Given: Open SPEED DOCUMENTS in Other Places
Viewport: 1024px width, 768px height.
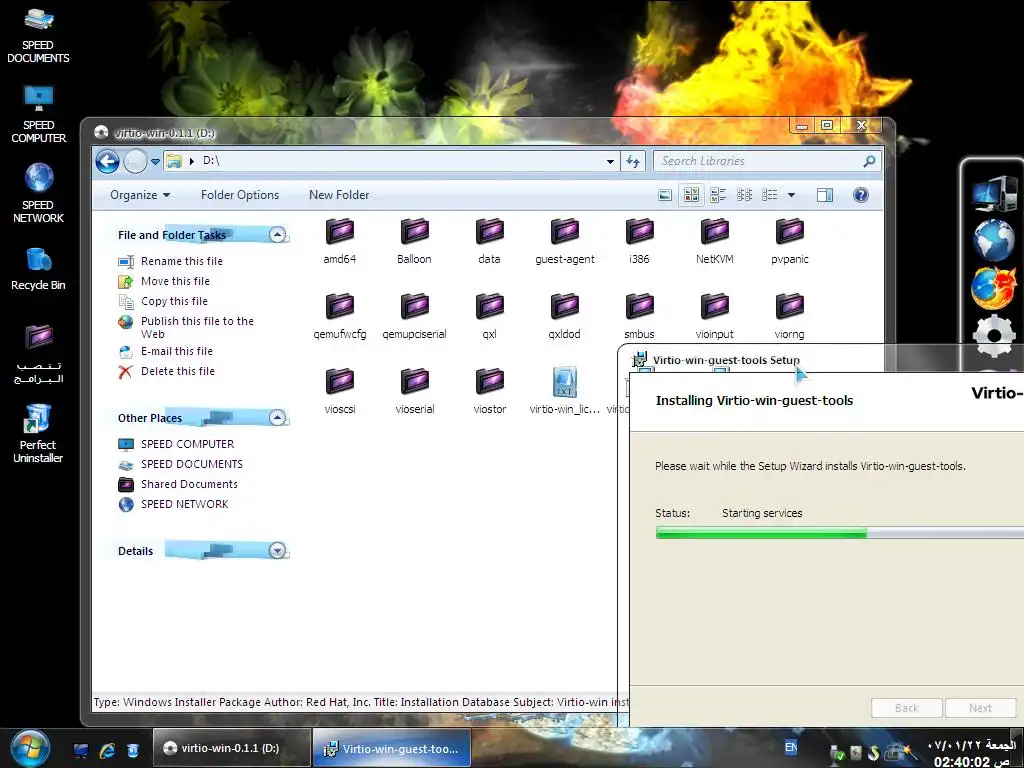Looking at the screenshot, I should (191, 464).
